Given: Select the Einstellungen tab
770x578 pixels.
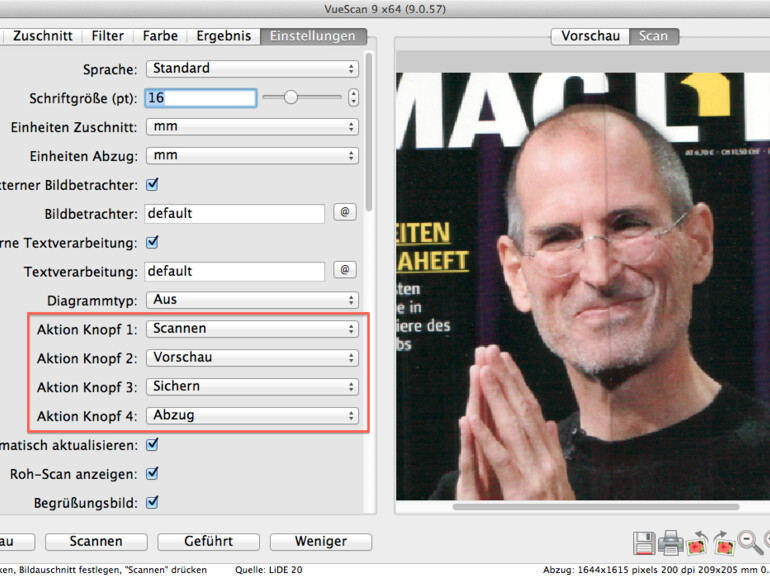Looking at the screenshot, I should 313,36.
